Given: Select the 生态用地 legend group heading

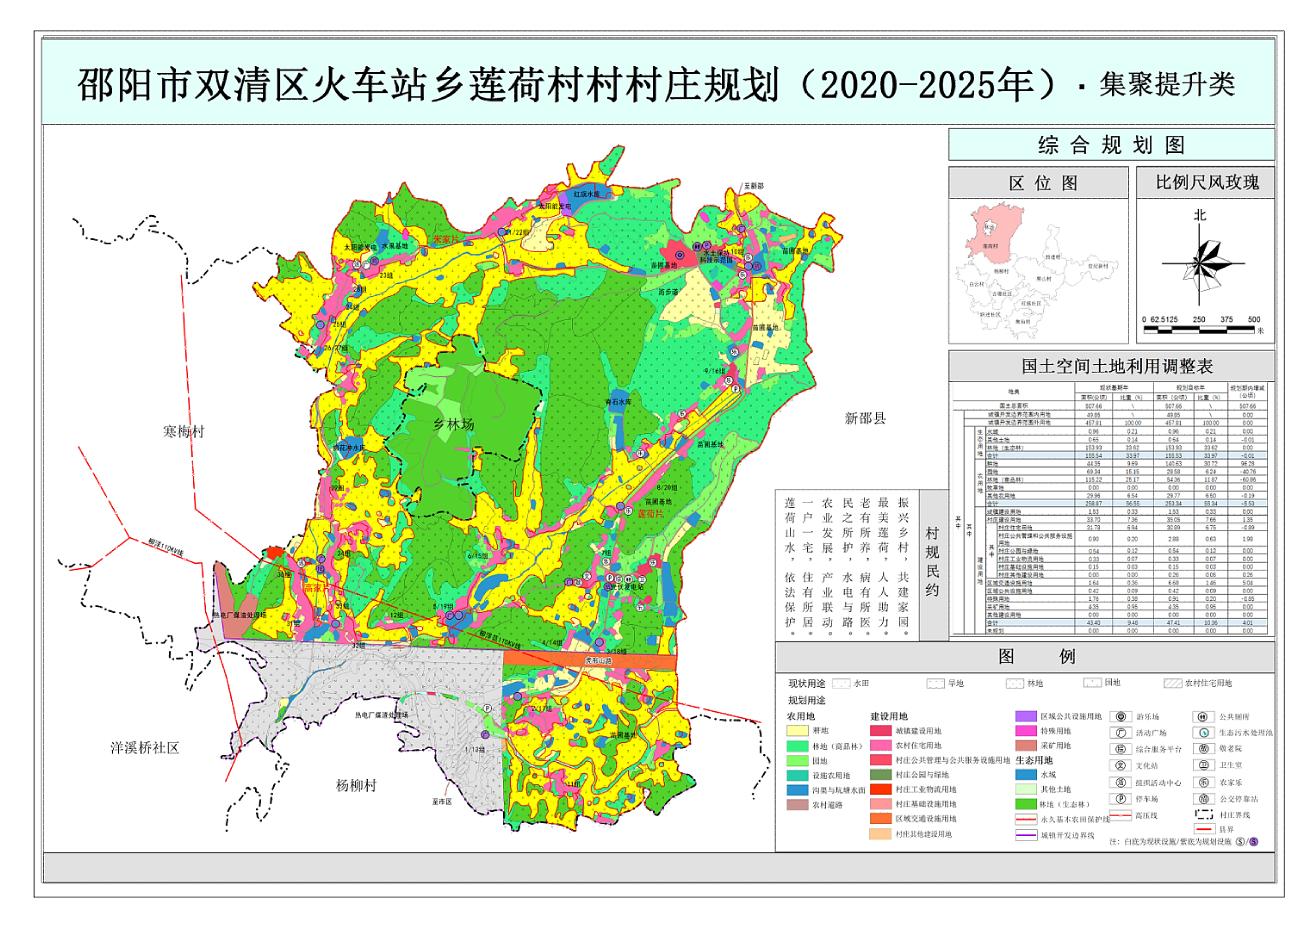Looking at the screenshot, I should pyautogui.click(x=1034, y=760).
